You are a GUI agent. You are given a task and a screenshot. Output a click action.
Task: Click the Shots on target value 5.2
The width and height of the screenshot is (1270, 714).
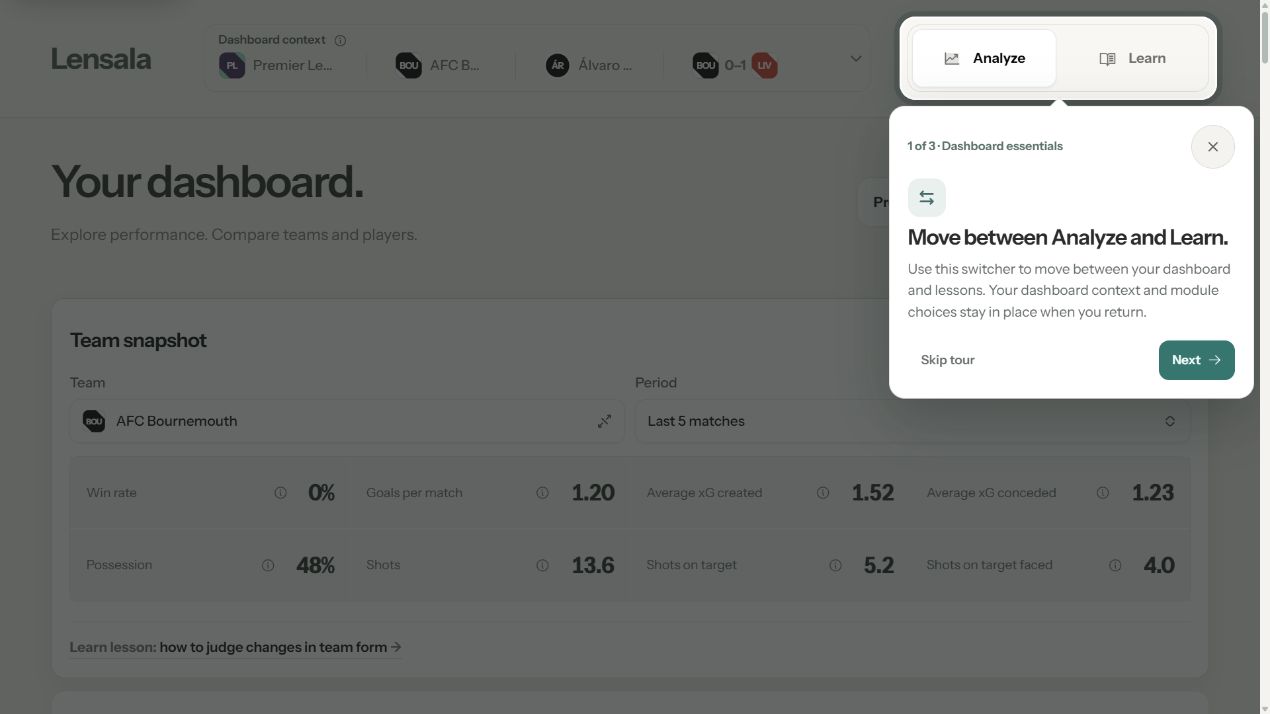tap(879, 565)
